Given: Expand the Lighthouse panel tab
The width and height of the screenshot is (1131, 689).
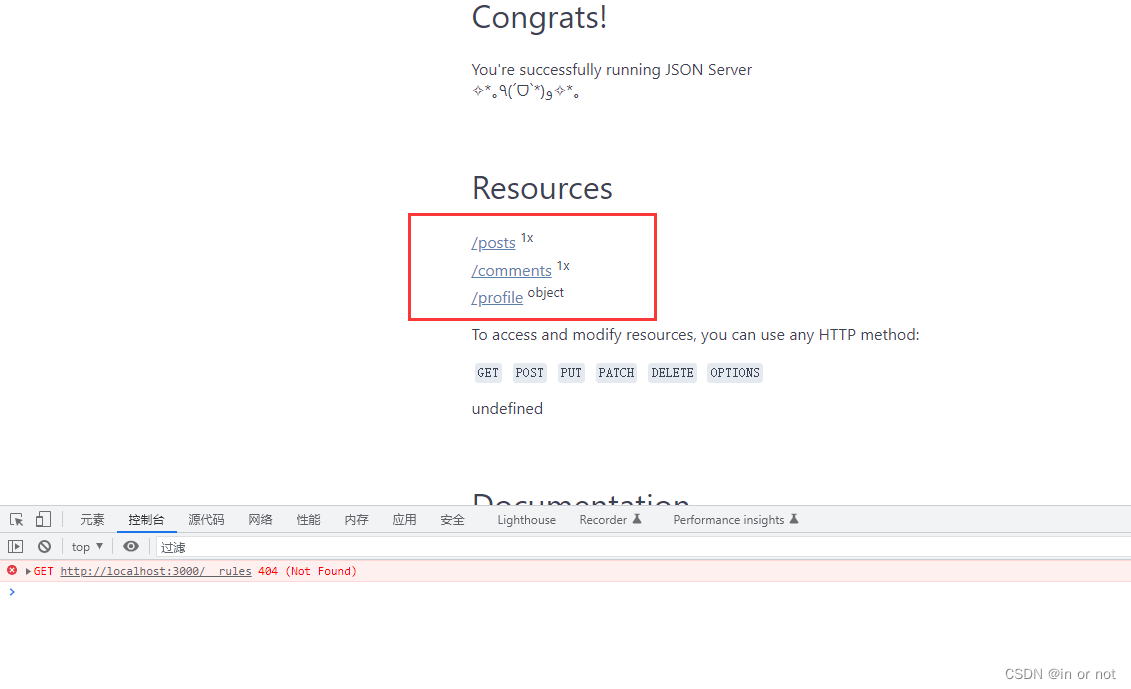Looking at the screenshot, I should (526, 519).
